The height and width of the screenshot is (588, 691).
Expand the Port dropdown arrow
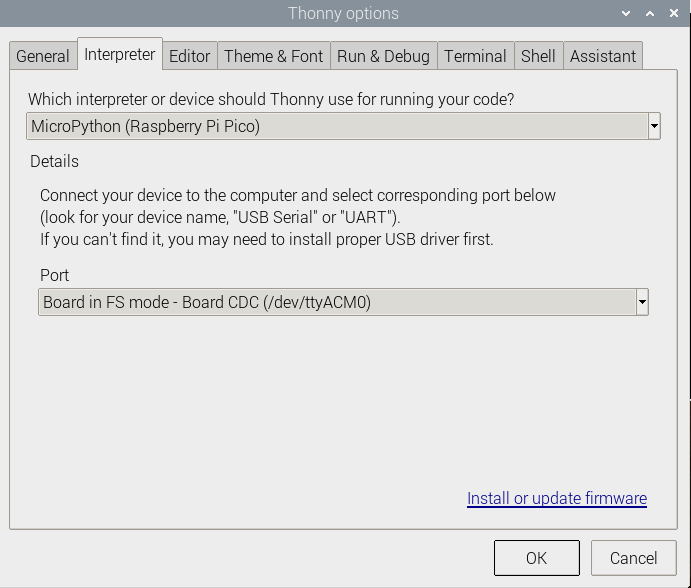tap(642, 302)
